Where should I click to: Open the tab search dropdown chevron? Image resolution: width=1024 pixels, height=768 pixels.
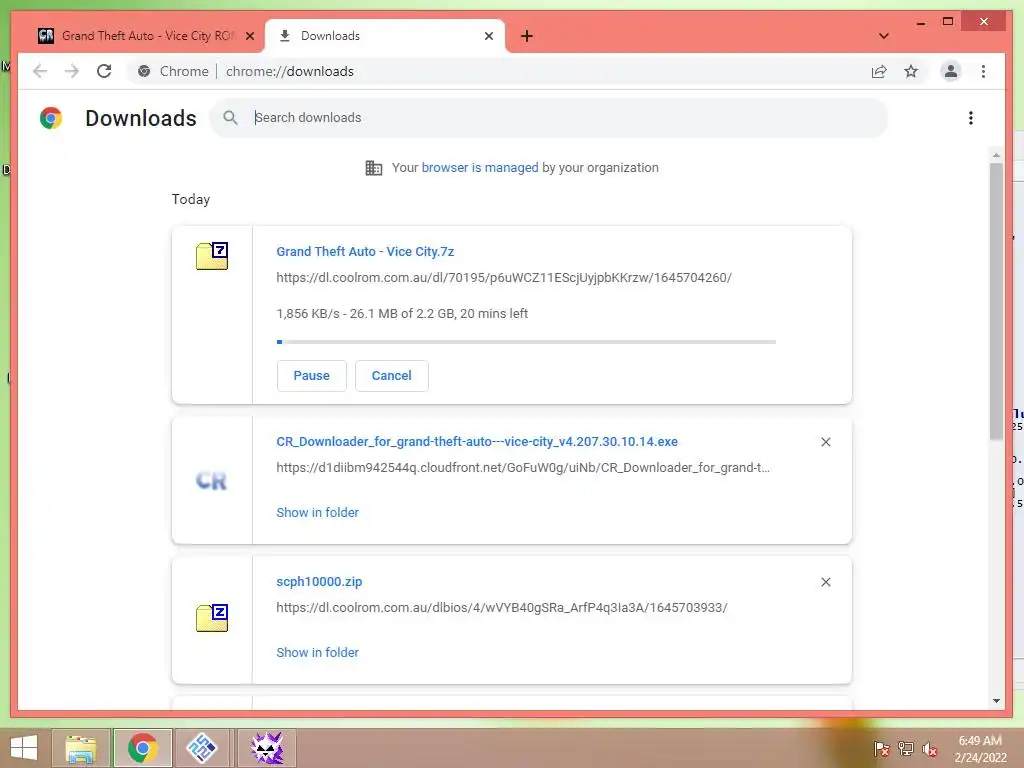coord(884,36)
